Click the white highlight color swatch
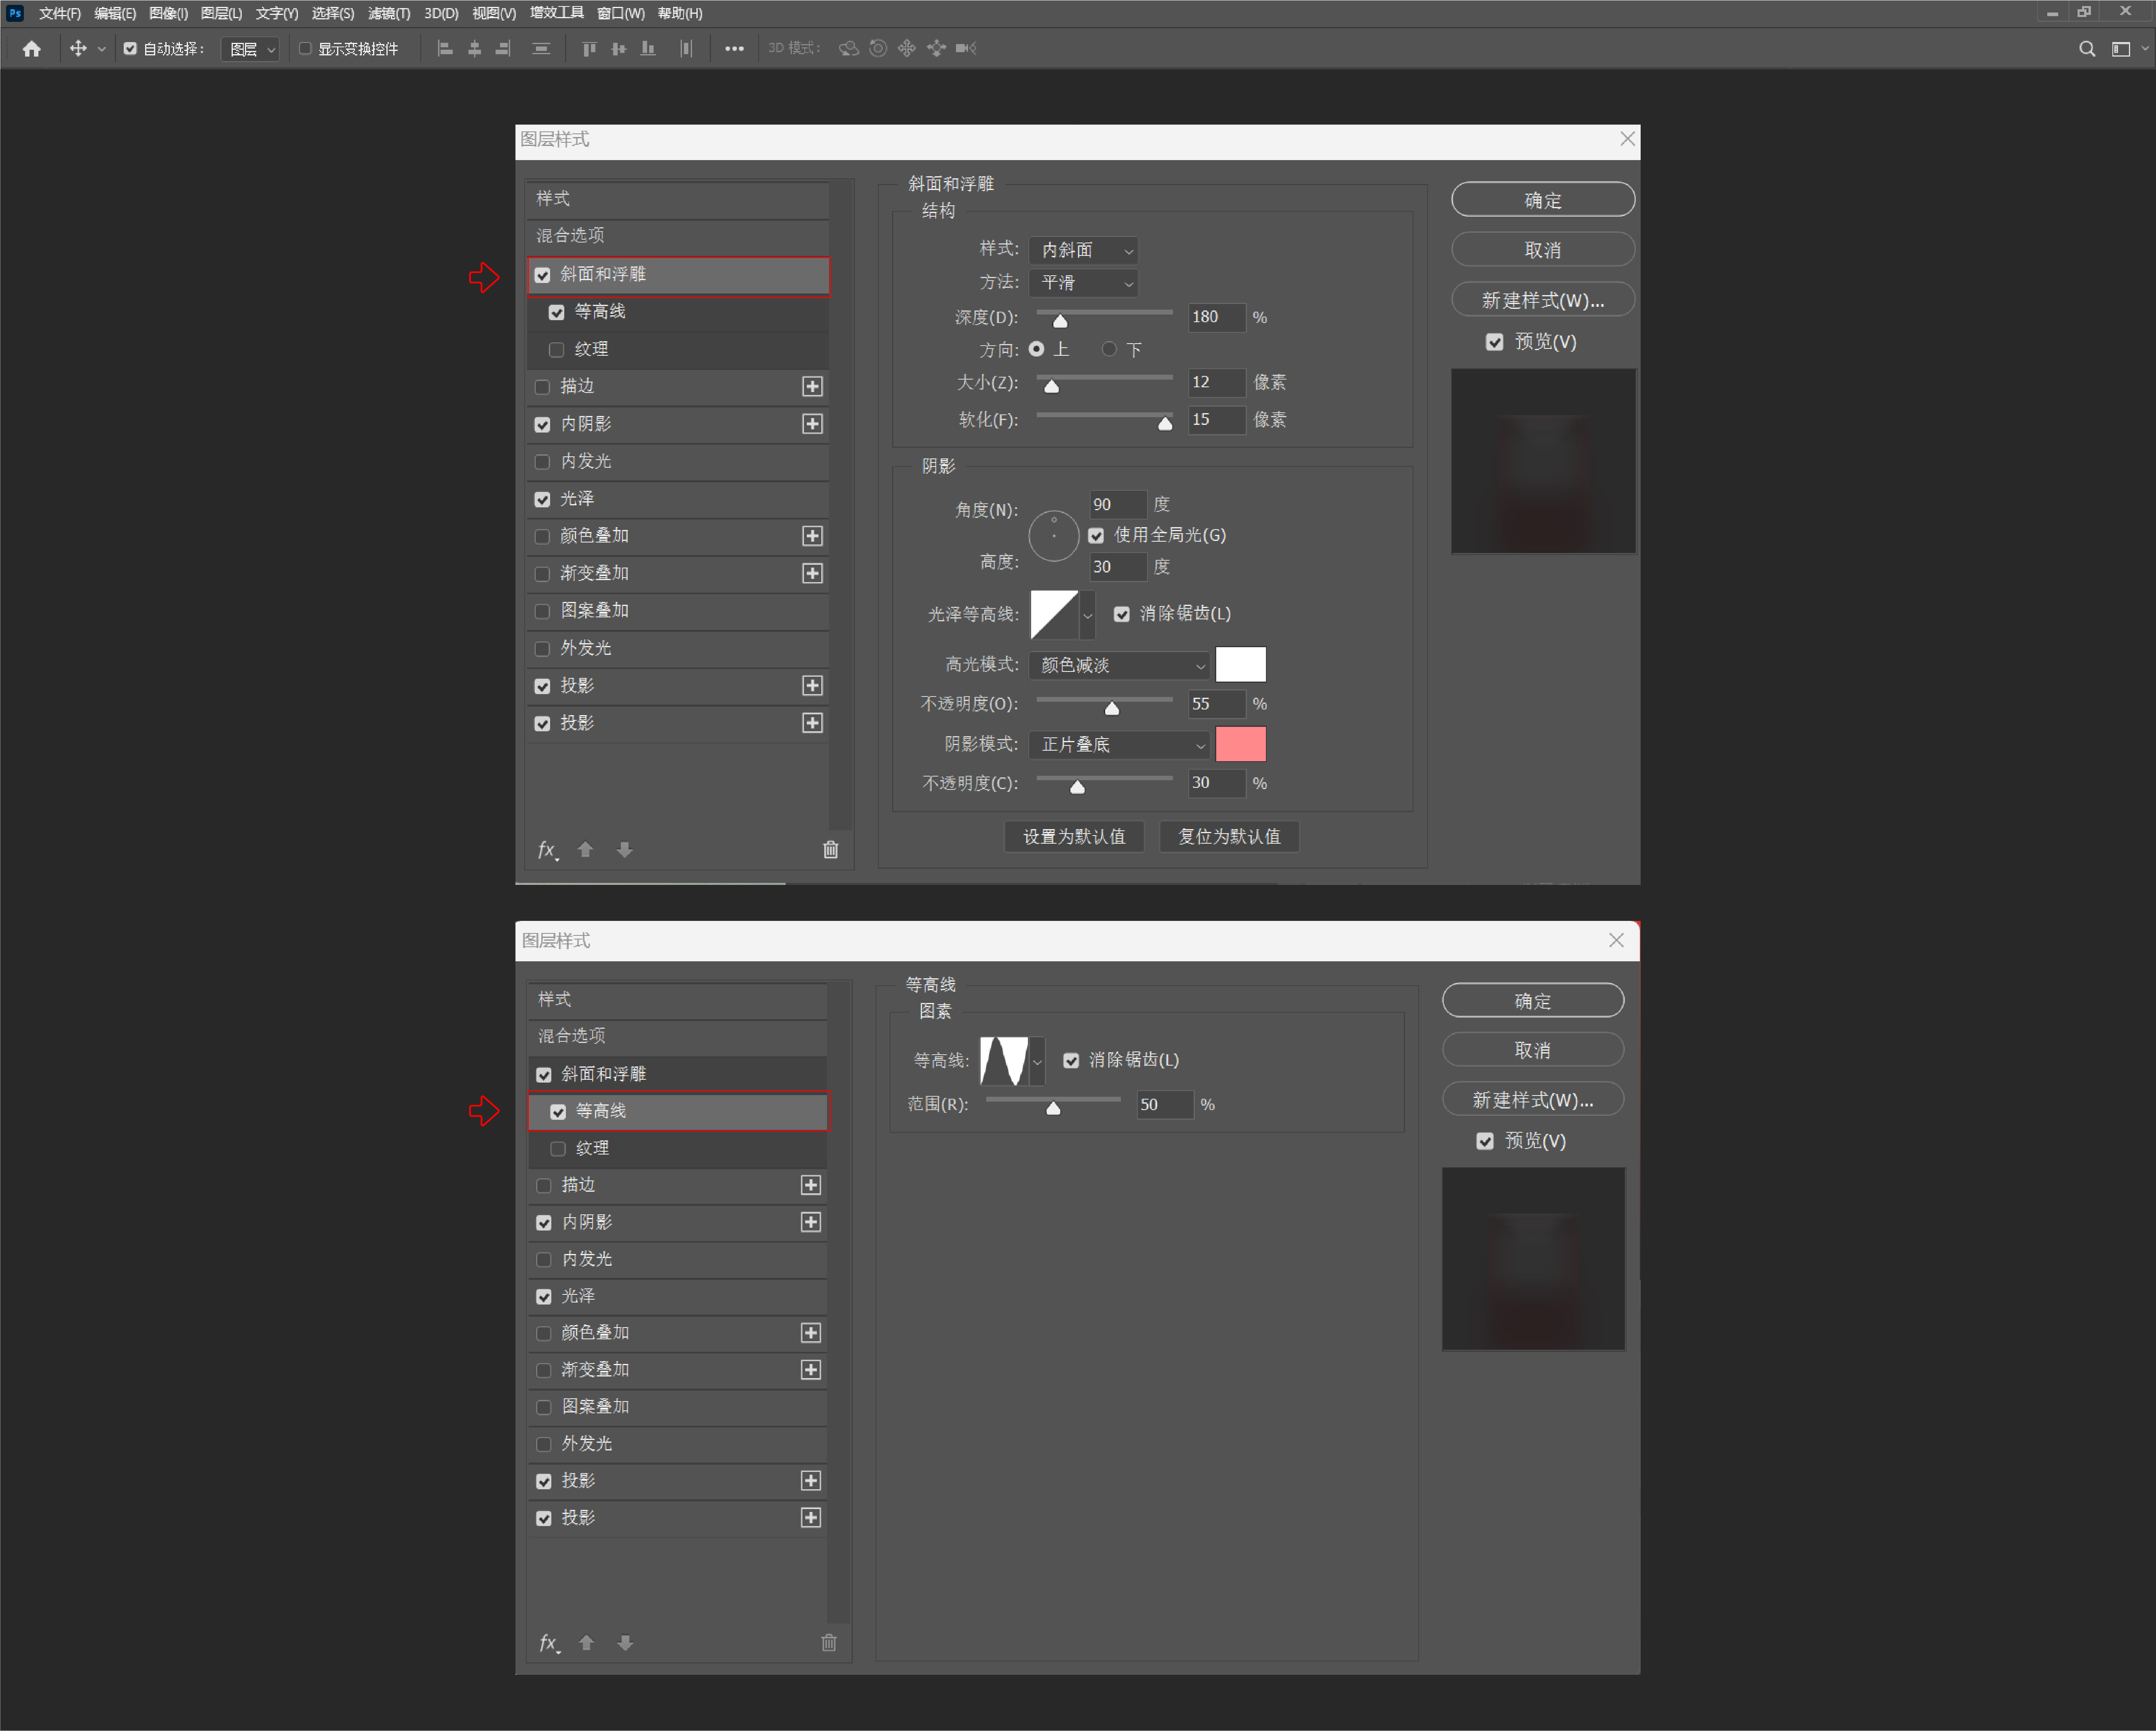This screenshot has height=1731, width=2156. pos(1241,665)
